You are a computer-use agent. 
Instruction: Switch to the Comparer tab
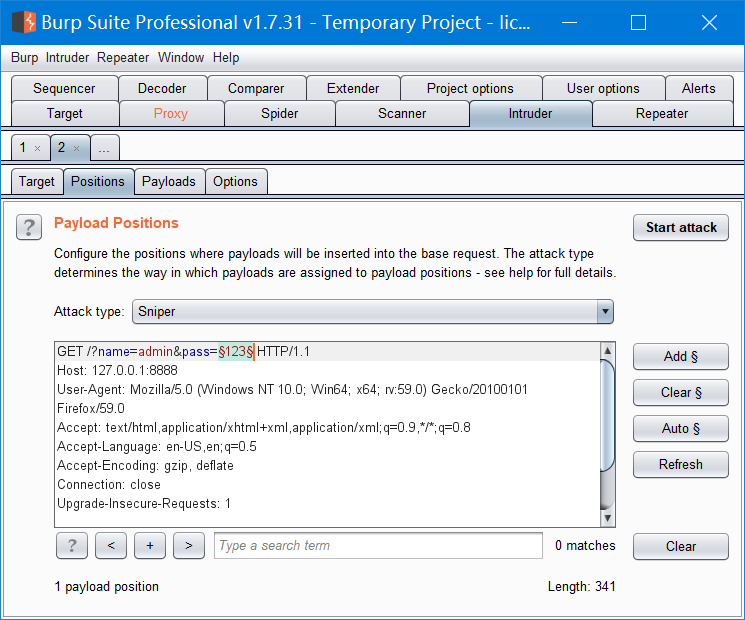click(256, 88)
